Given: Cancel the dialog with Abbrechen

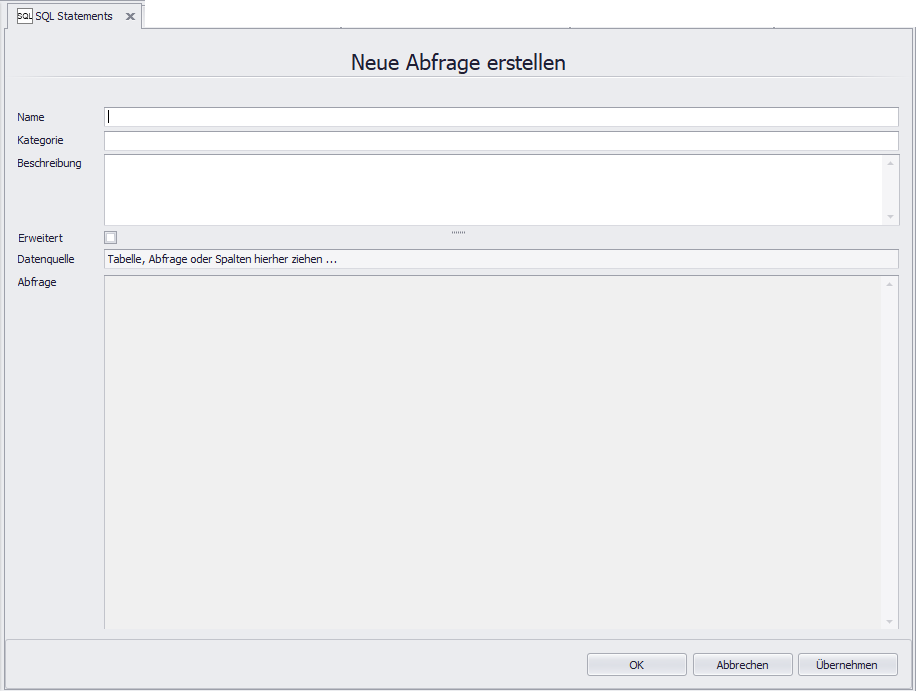Looking at the screenshot, I should tap(742, 664).
